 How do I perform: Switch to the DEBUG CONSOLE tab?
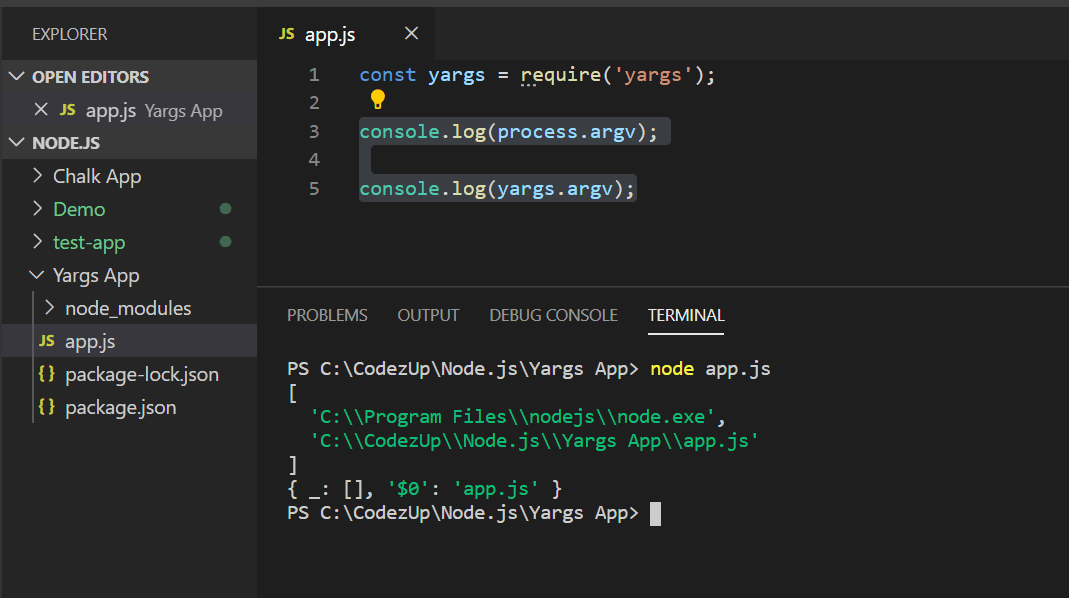point(553,315)
